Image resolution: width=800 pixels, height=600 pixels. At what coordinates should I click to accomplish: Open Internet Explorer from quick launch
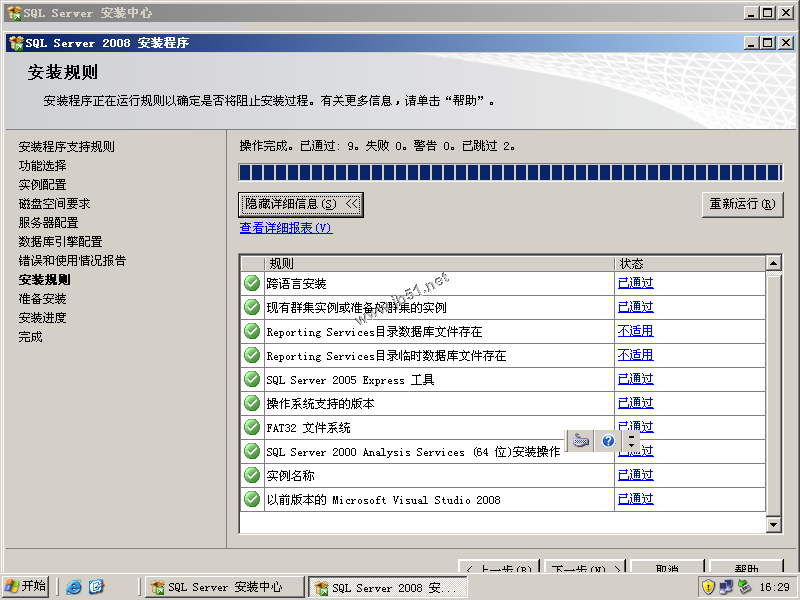(74, 587)
